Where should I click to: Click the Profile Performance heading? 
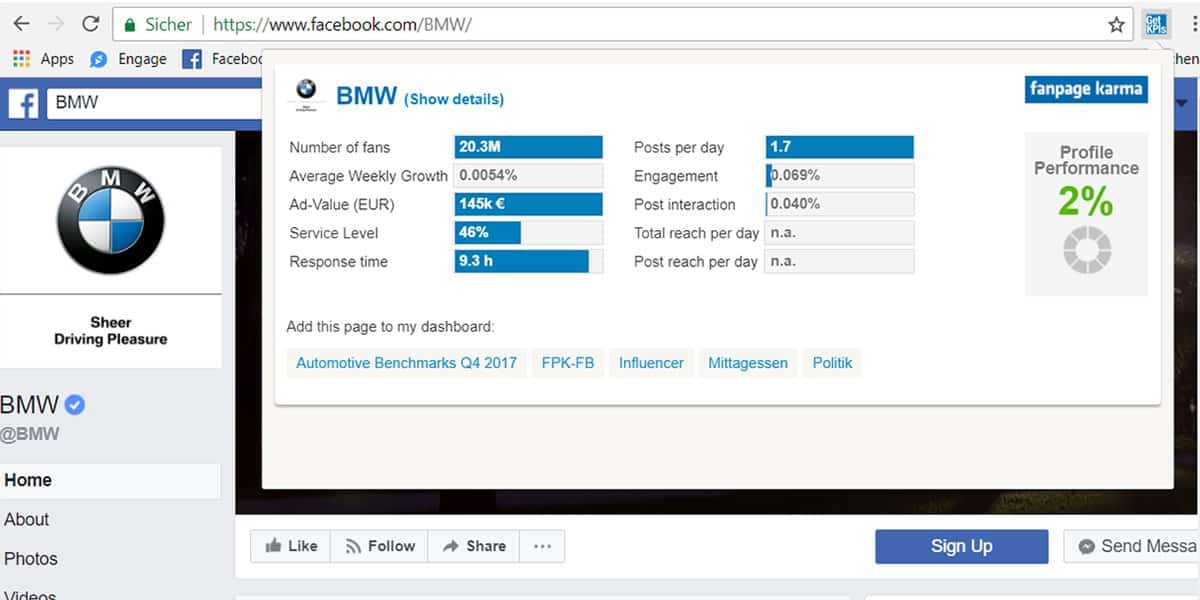point(1086,160)
